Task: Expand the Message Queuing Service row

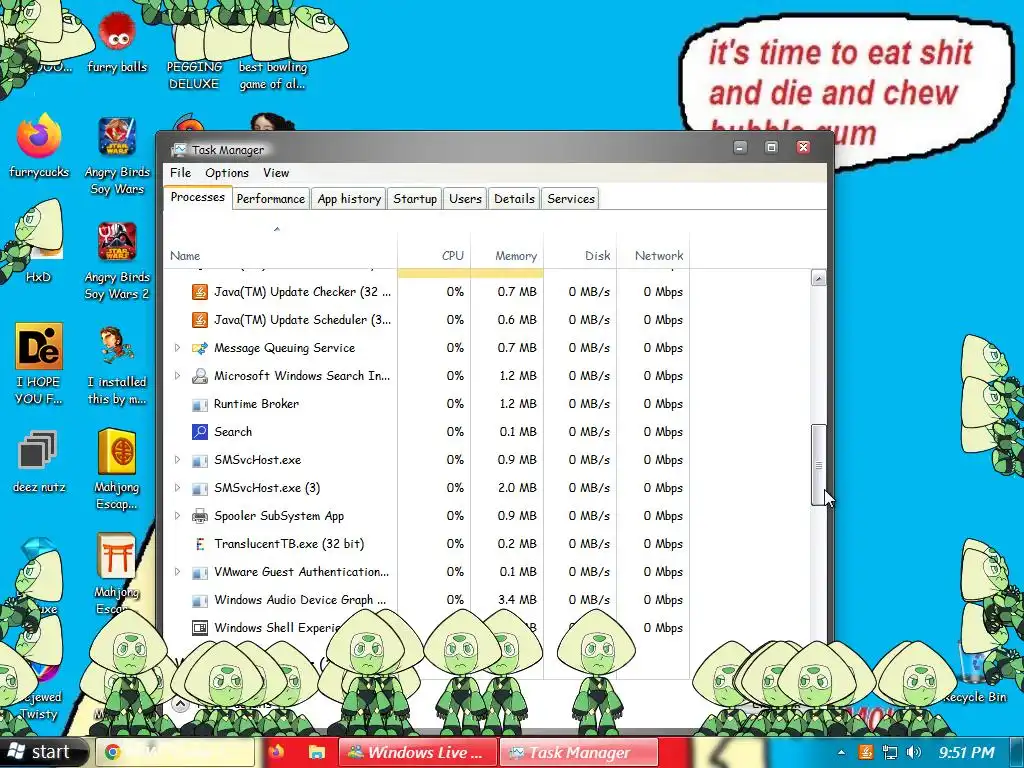Action: coord(177,347)
